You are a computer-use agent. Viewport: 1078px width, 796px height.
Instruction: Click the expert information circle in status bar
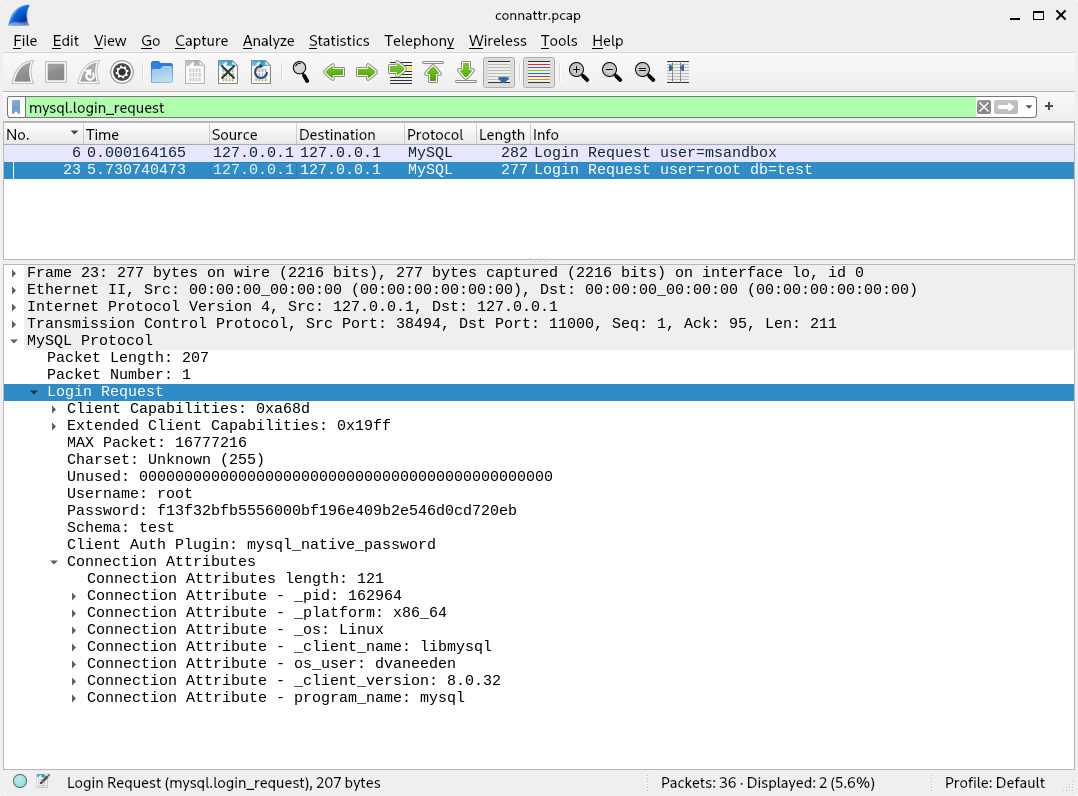tap(20, 781)
